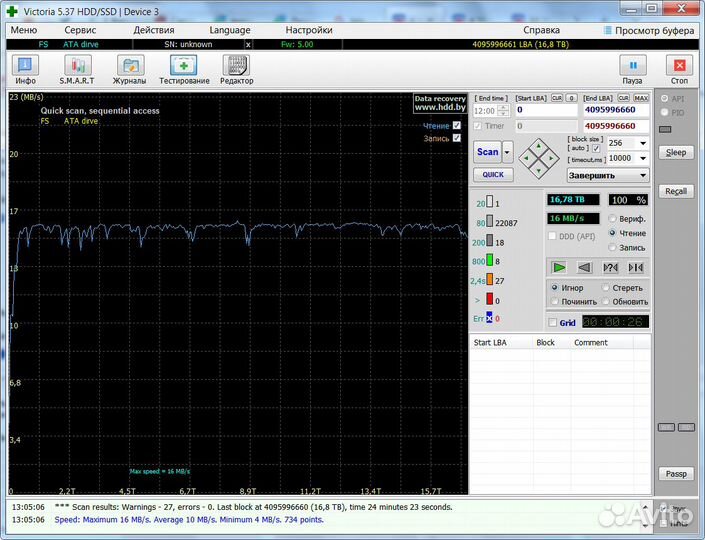The image size is (705, 540).
Task: Toggle the Чтение graph line checkbox
Action: (x=457, y=126)
